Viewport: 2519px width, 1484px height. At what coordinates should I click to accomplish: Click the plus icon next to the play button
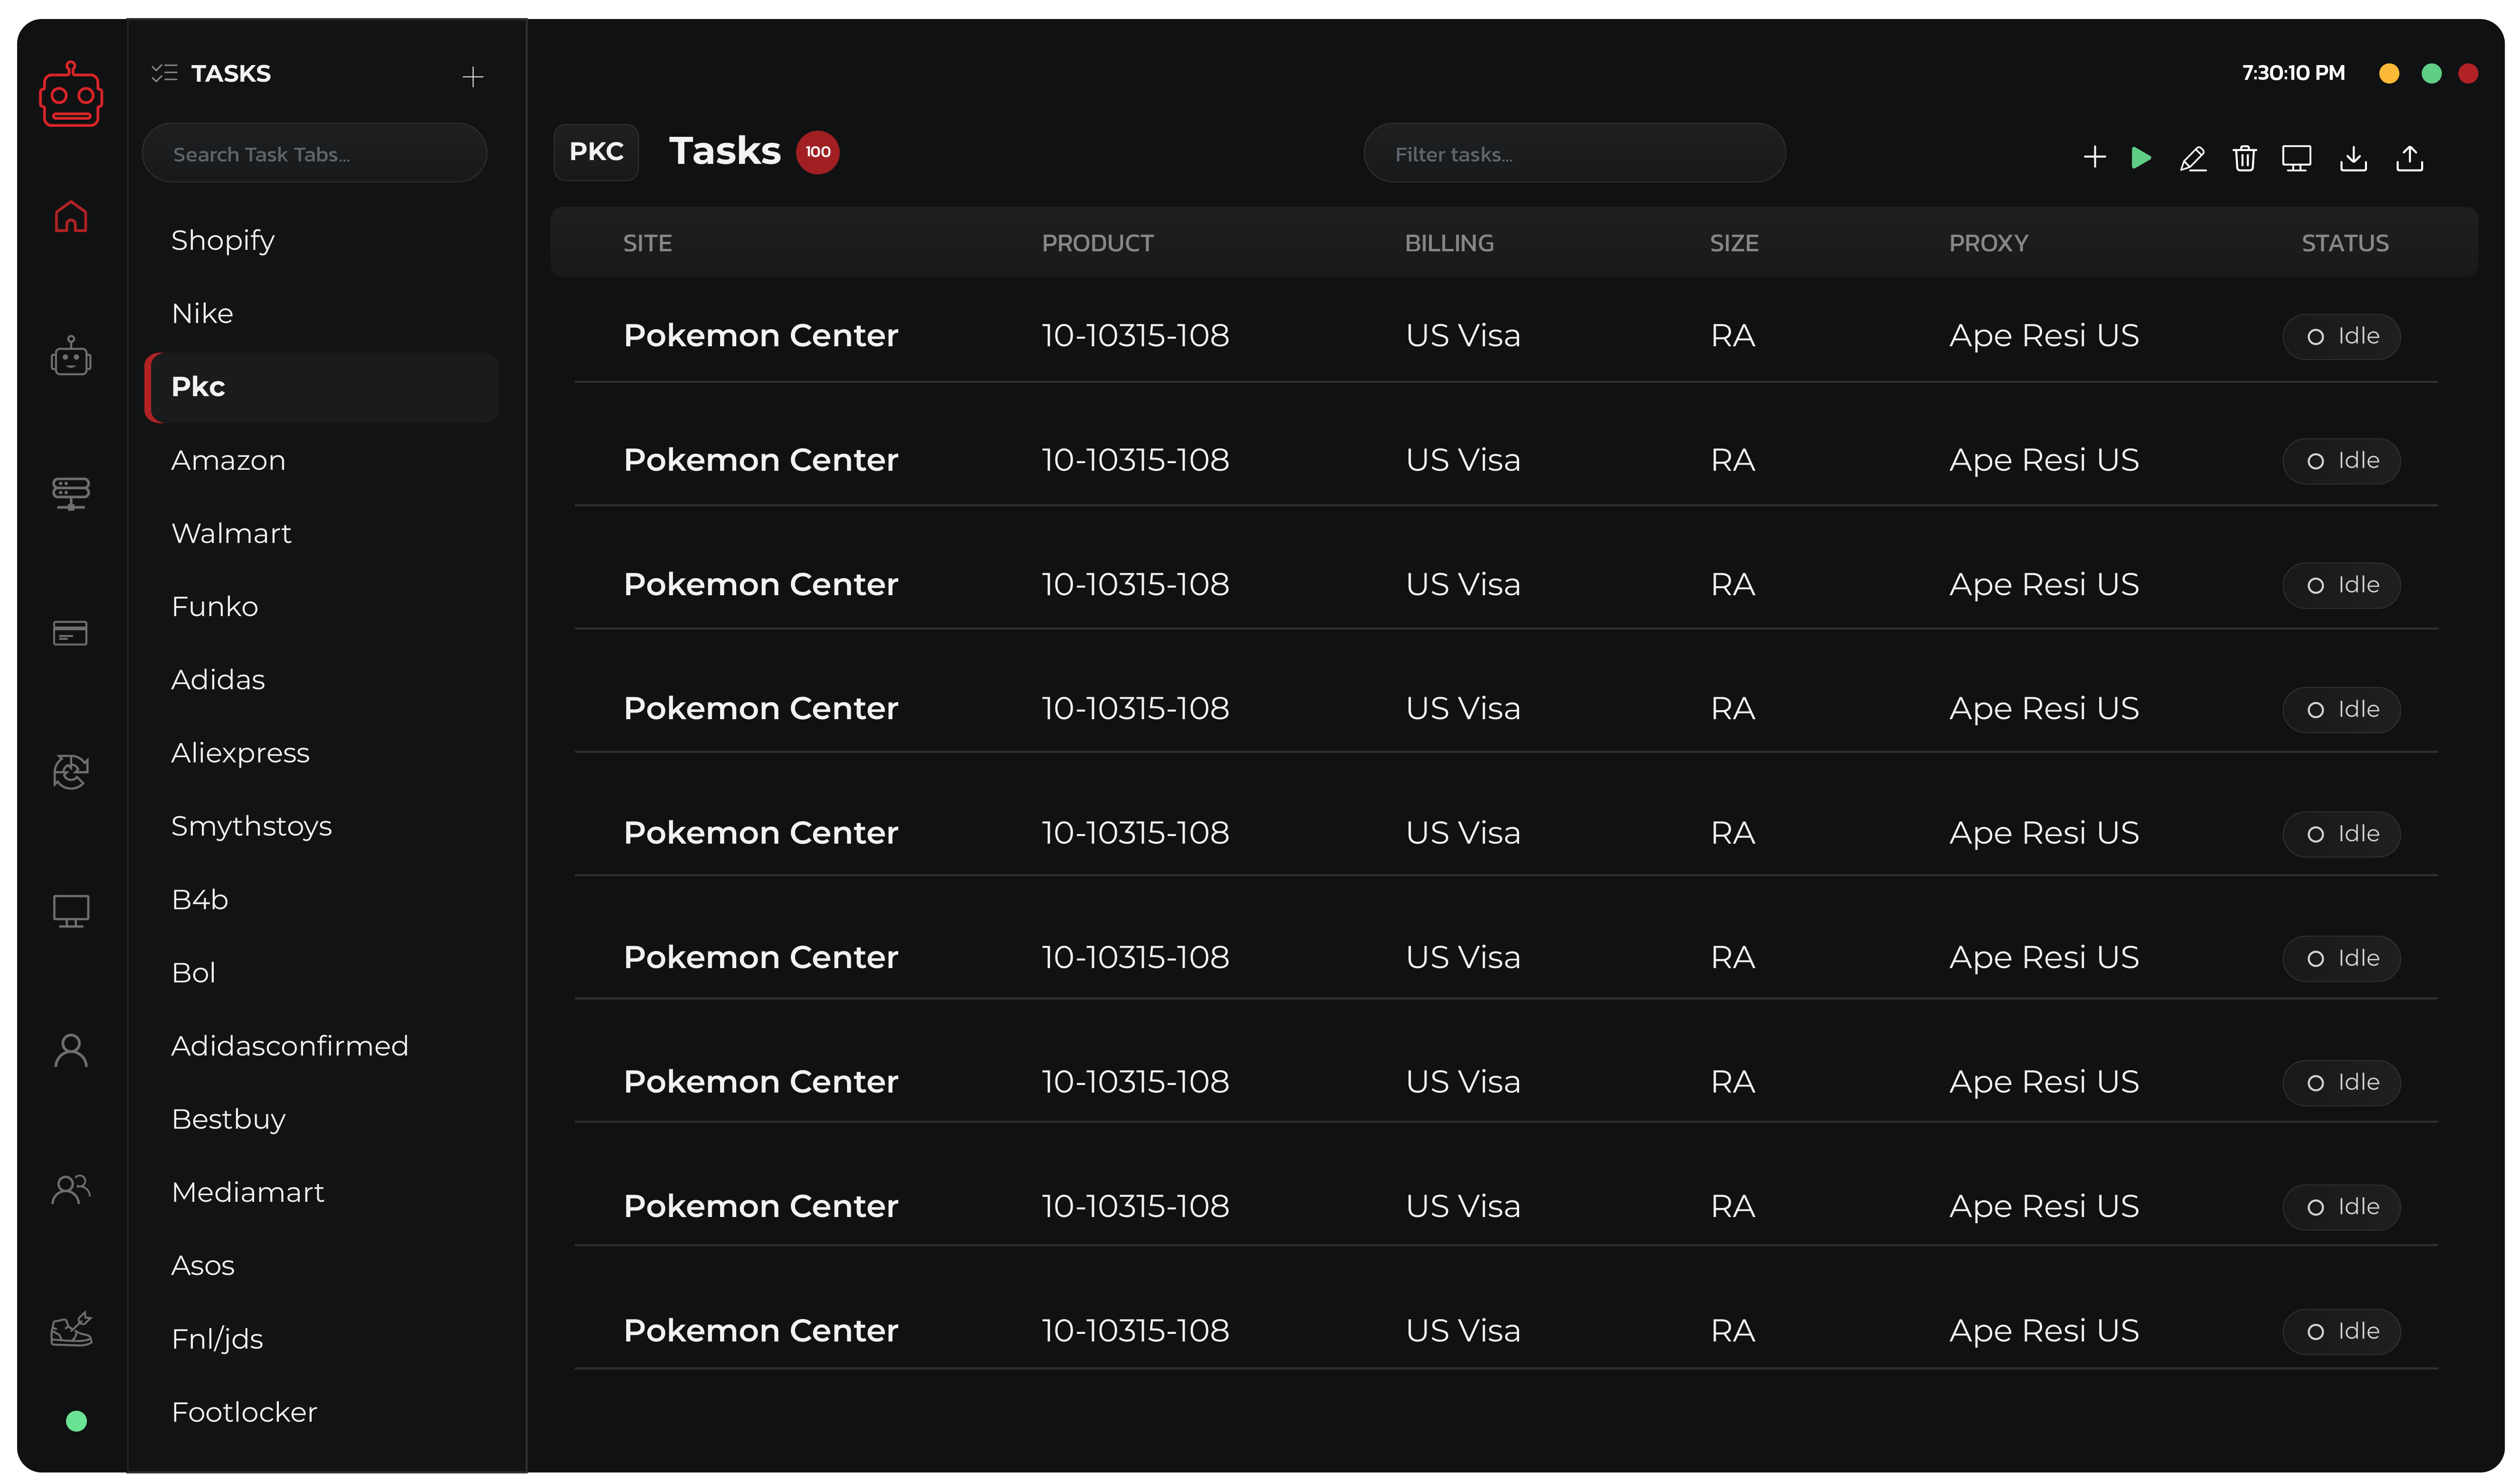click(2094, 157)
